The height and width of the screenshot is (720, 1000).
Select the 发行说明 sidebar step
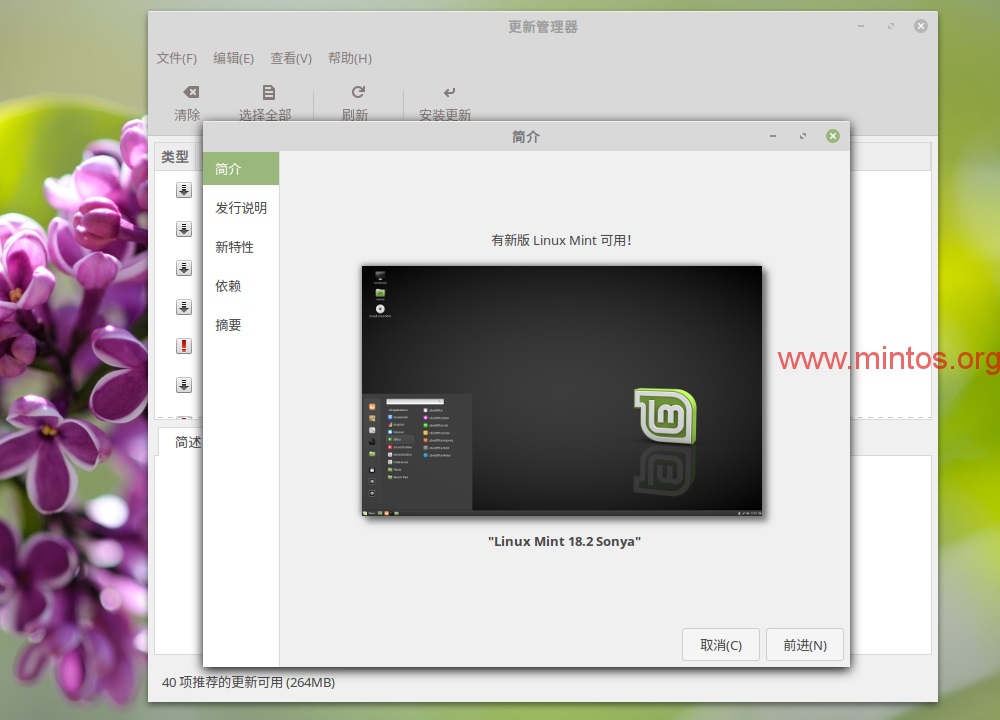[x=241, y=208]
